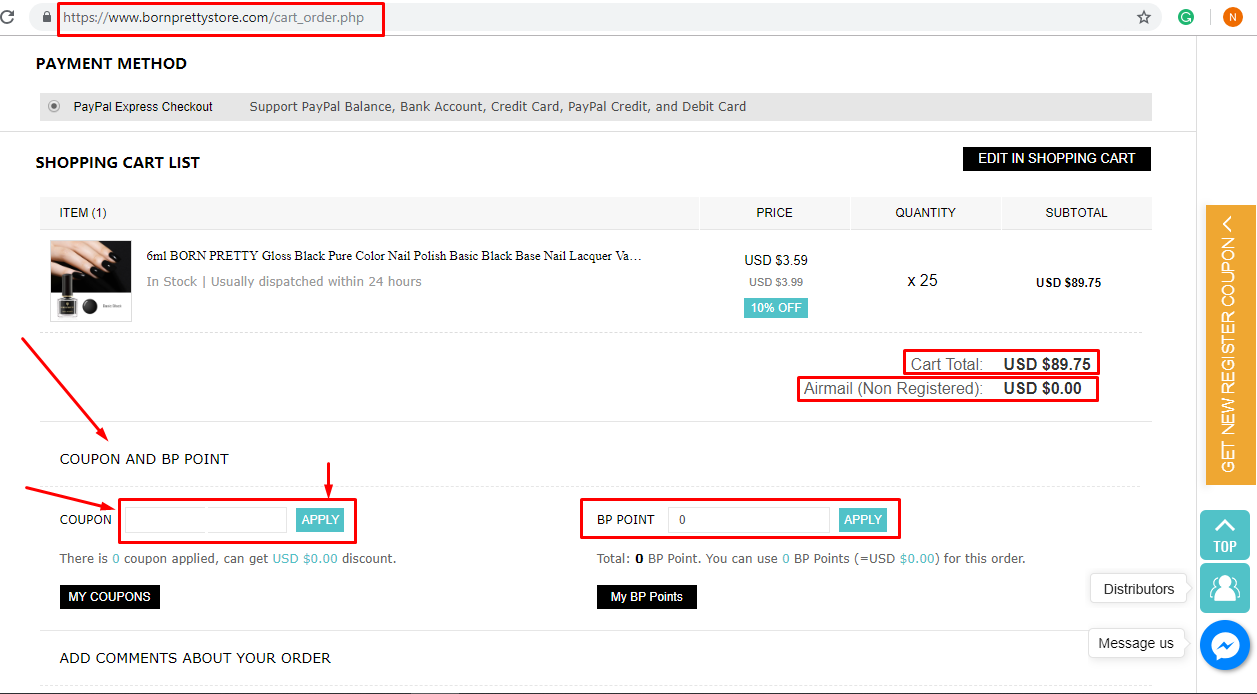Click EDIT IN SHOPPING CART button
The height and width of the screenshot is (694, 1257).
[x=1057, y=158]
